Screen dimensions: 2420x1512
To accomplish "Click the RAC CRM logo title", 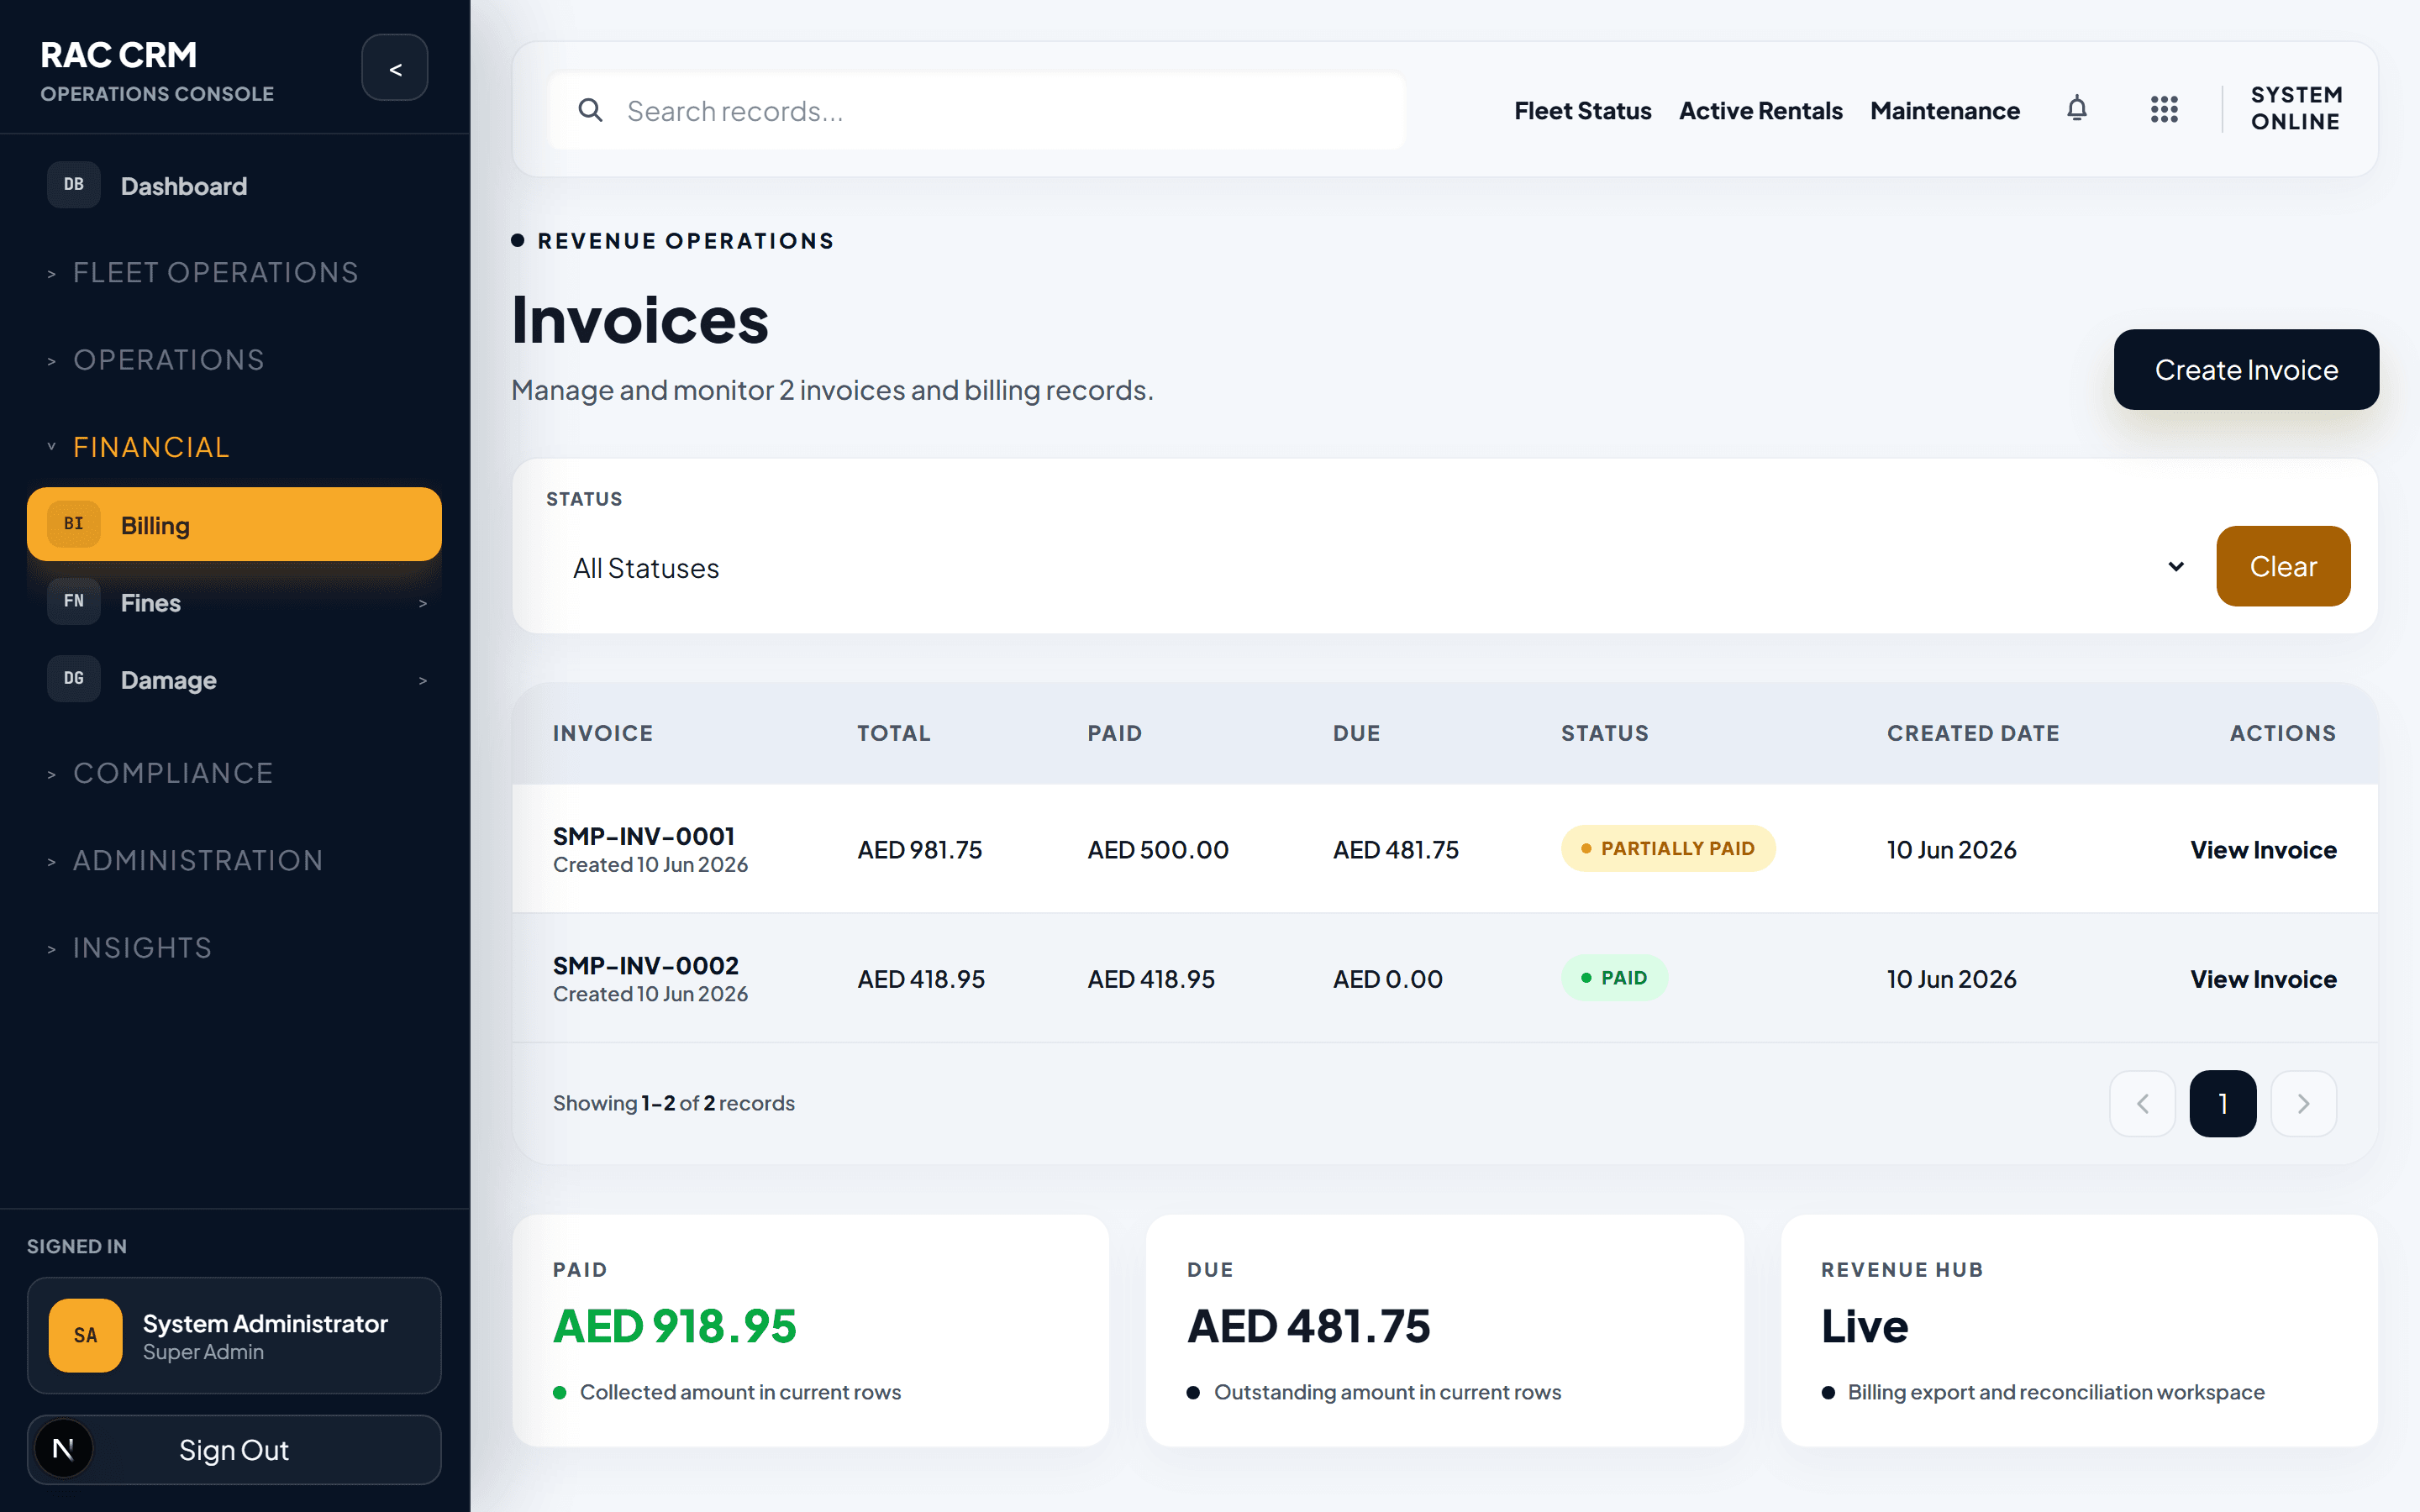I will pyautogui.click(x=118, y=55).
